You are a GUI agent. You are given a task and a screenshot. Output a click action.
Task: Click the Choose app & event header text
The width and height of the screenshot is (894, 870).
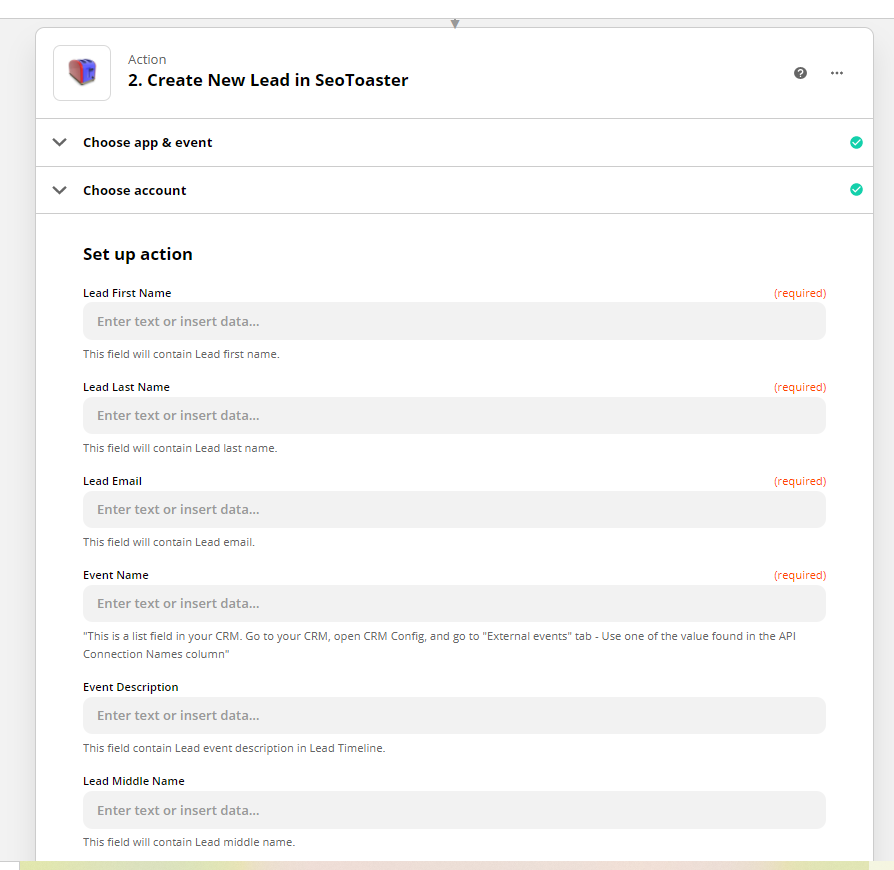[148, 143]
